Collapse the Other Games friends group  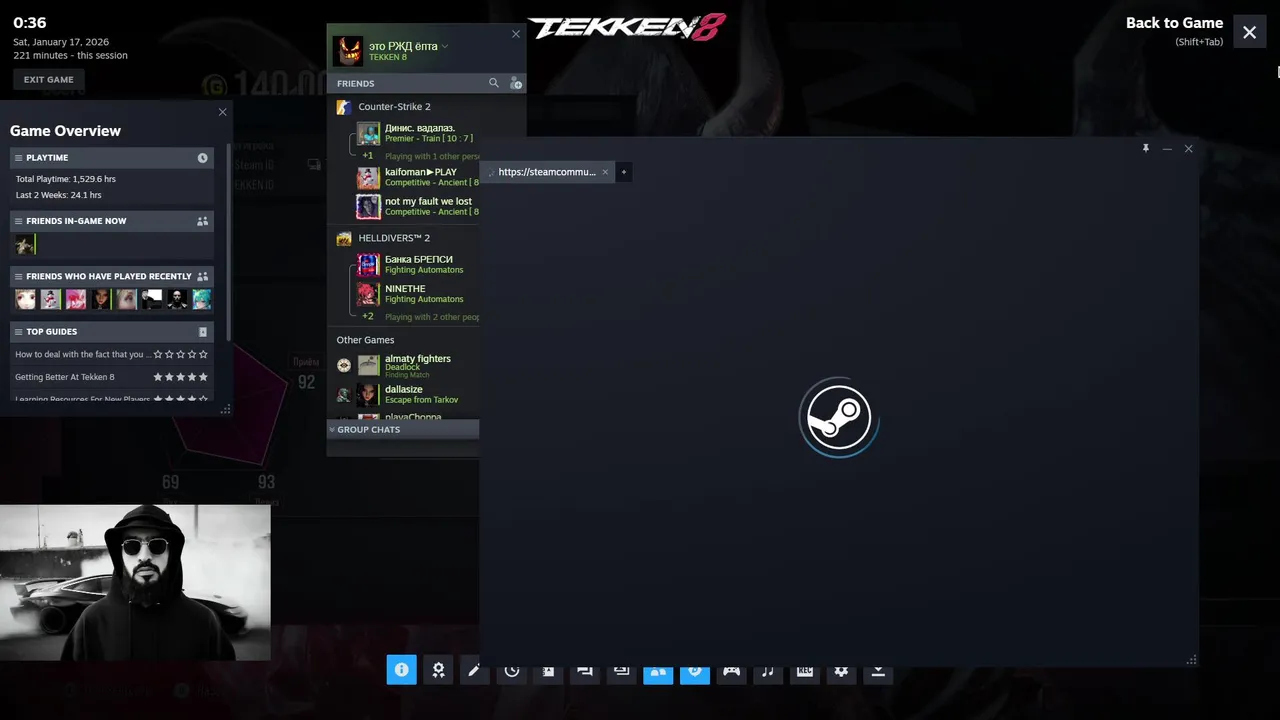click(x=365, y=340)
